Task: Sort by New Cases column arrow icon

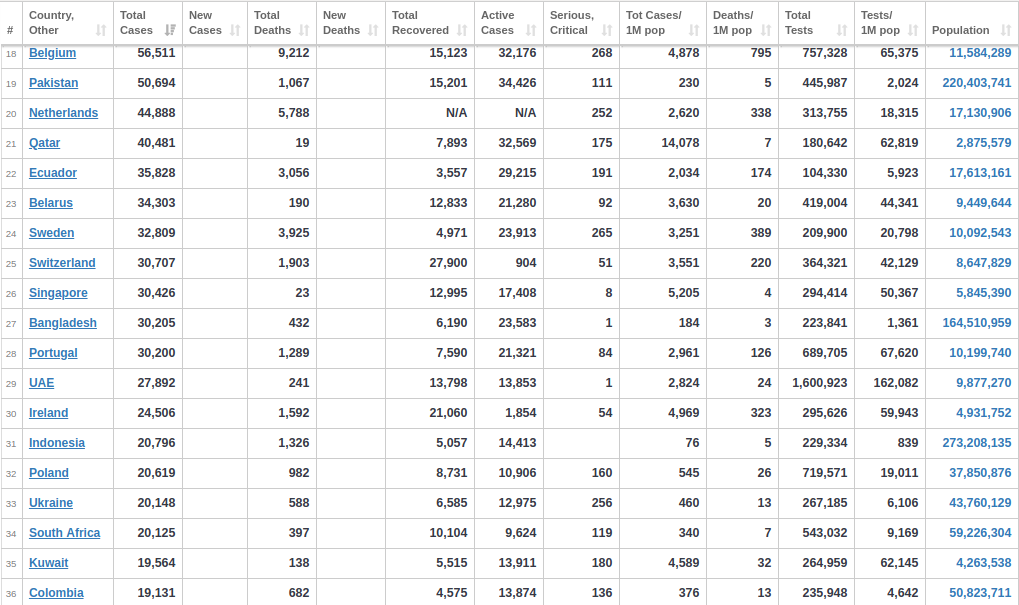Action: (x=235, y=30)
